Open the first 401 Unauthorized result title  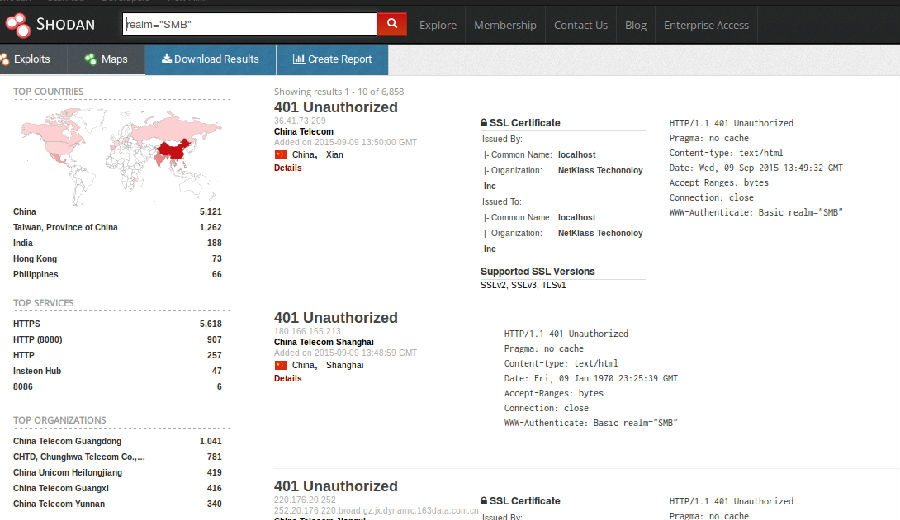tap(336, 107)
